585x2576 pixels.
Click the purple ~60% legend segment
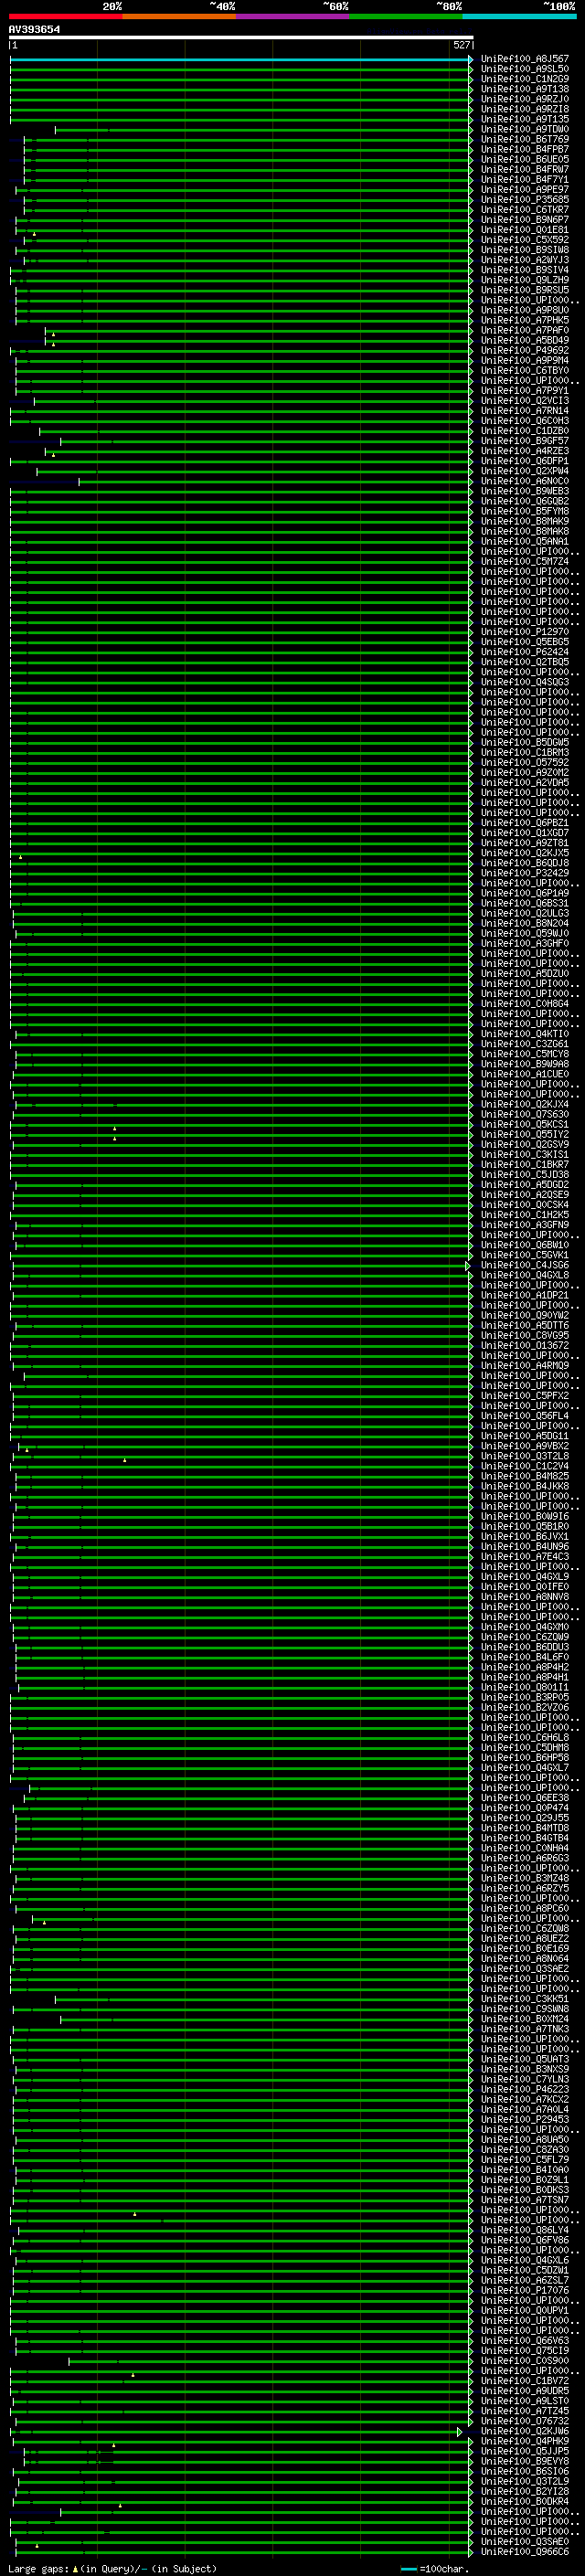[x=293, y=16]
